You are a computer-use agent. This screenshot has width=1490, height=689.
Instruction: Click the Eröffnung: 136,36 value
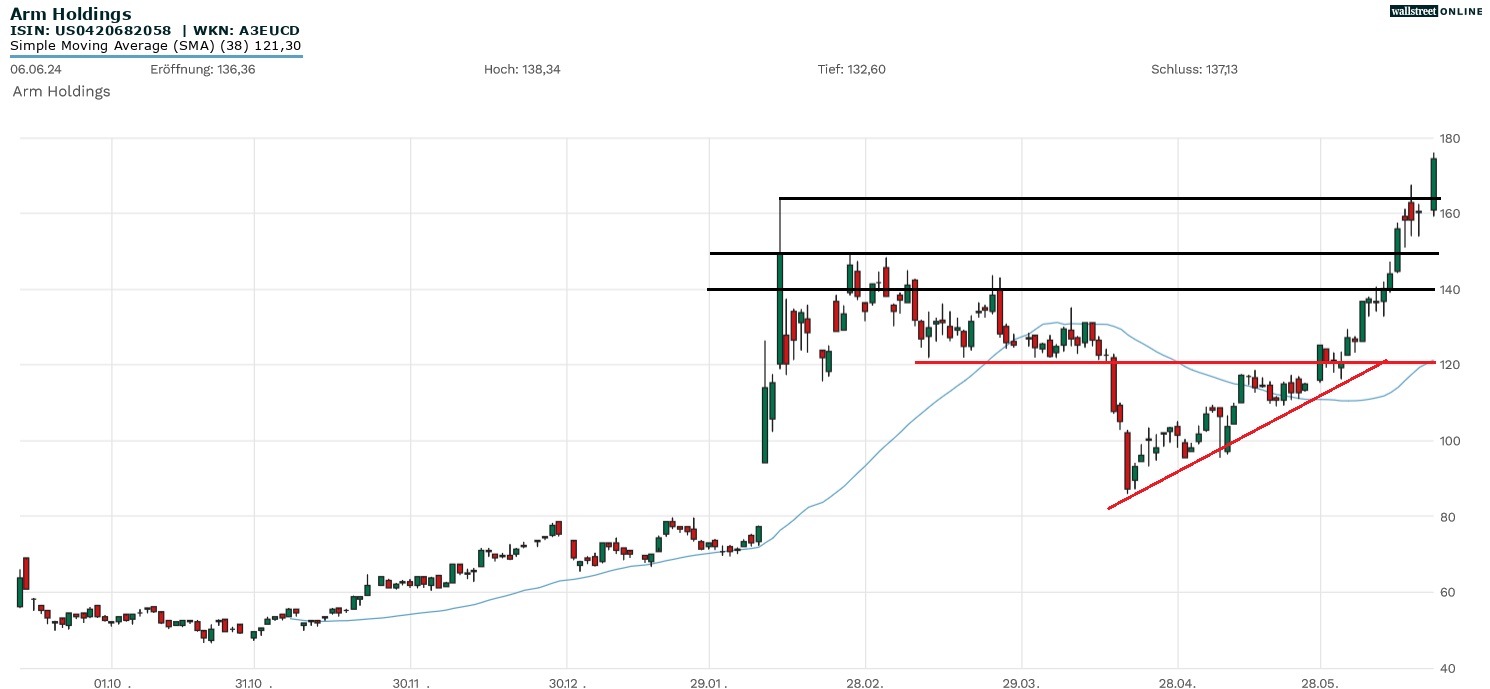(x=203, y=69)
